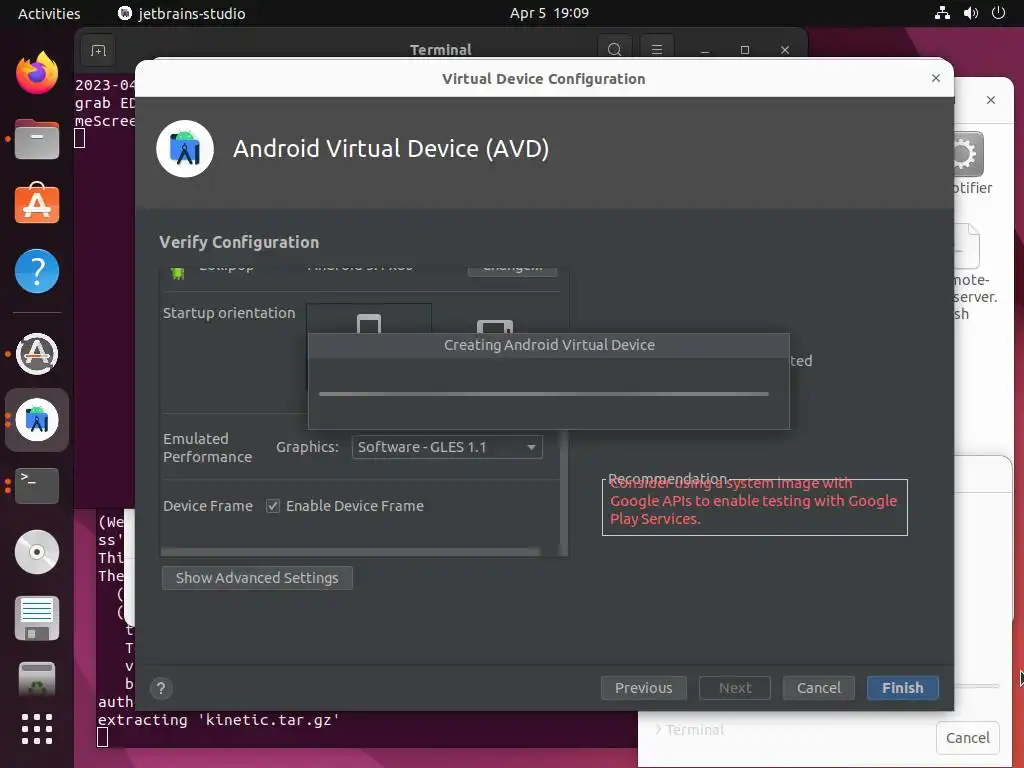Click the Creating Android Virtual Device title
Image resolution: width=1024 pixels, height=768 pixels.
tap(549, 345)
